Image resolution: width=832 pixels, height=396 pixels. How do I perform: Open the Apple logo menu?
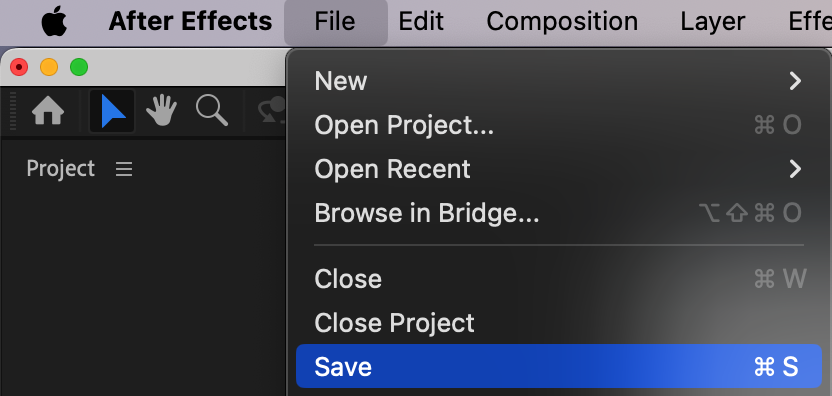(55, 22)
